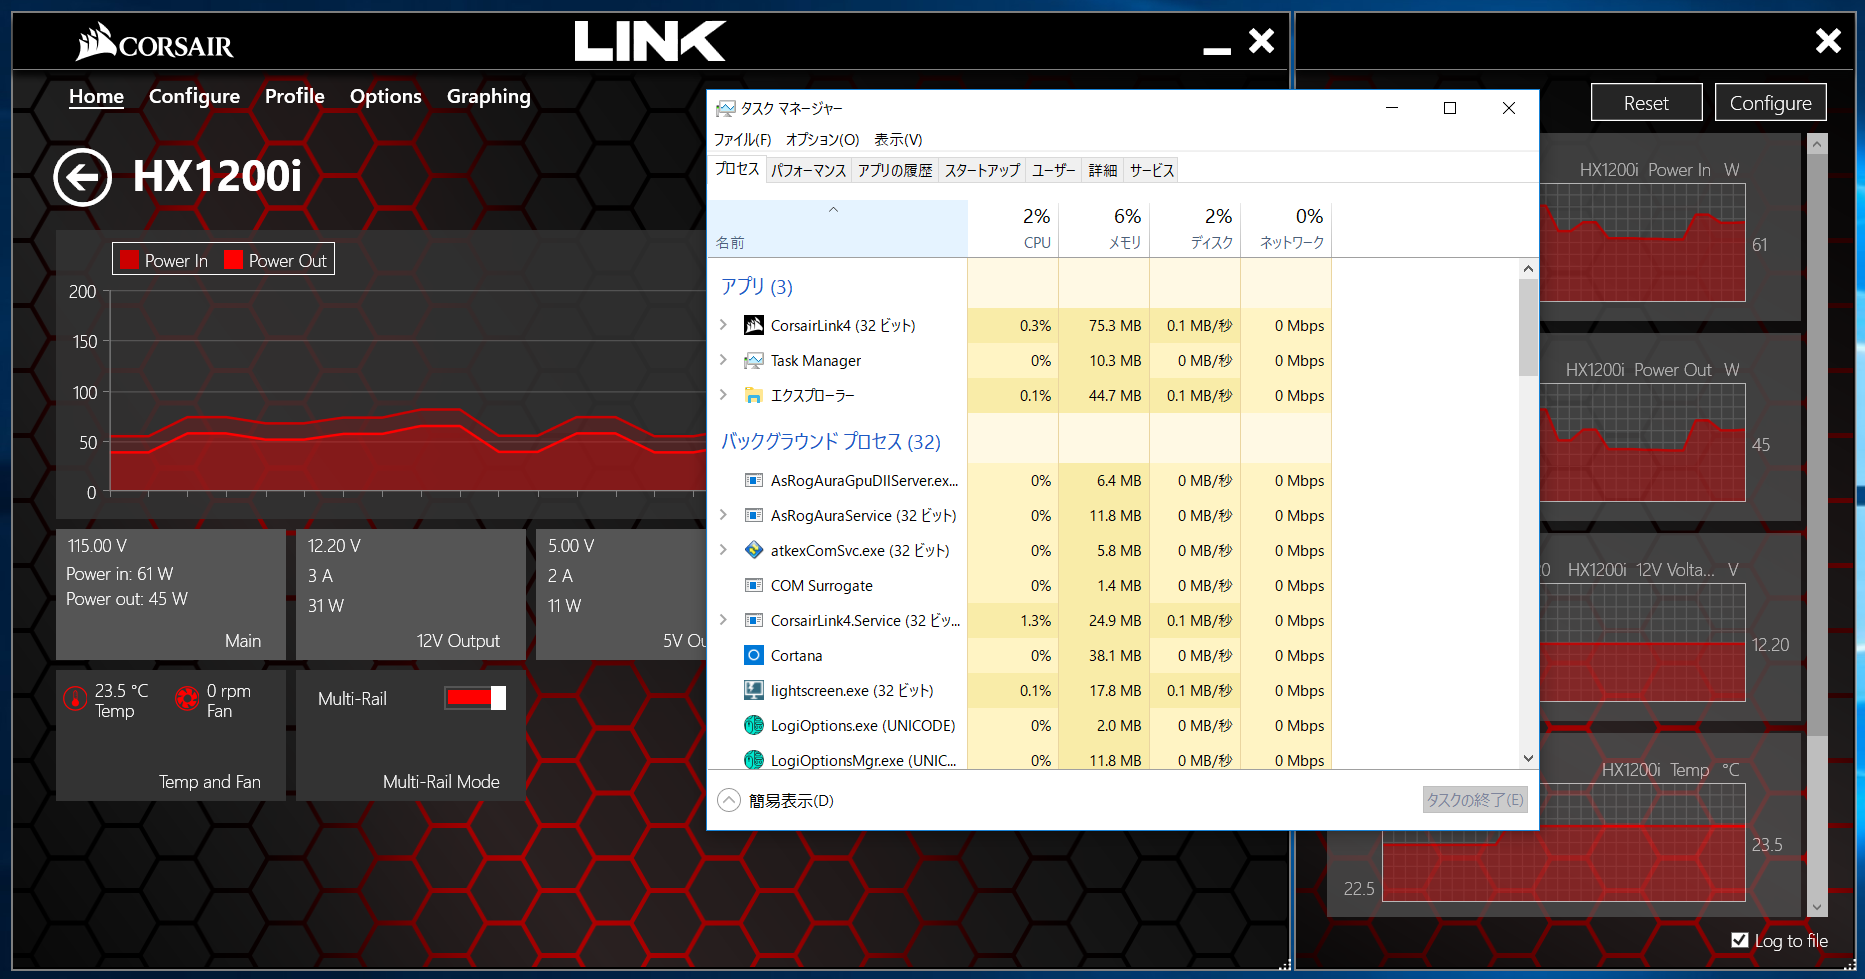Click the Corsair sails logo

pyautogui.click(x=97, y=42)
